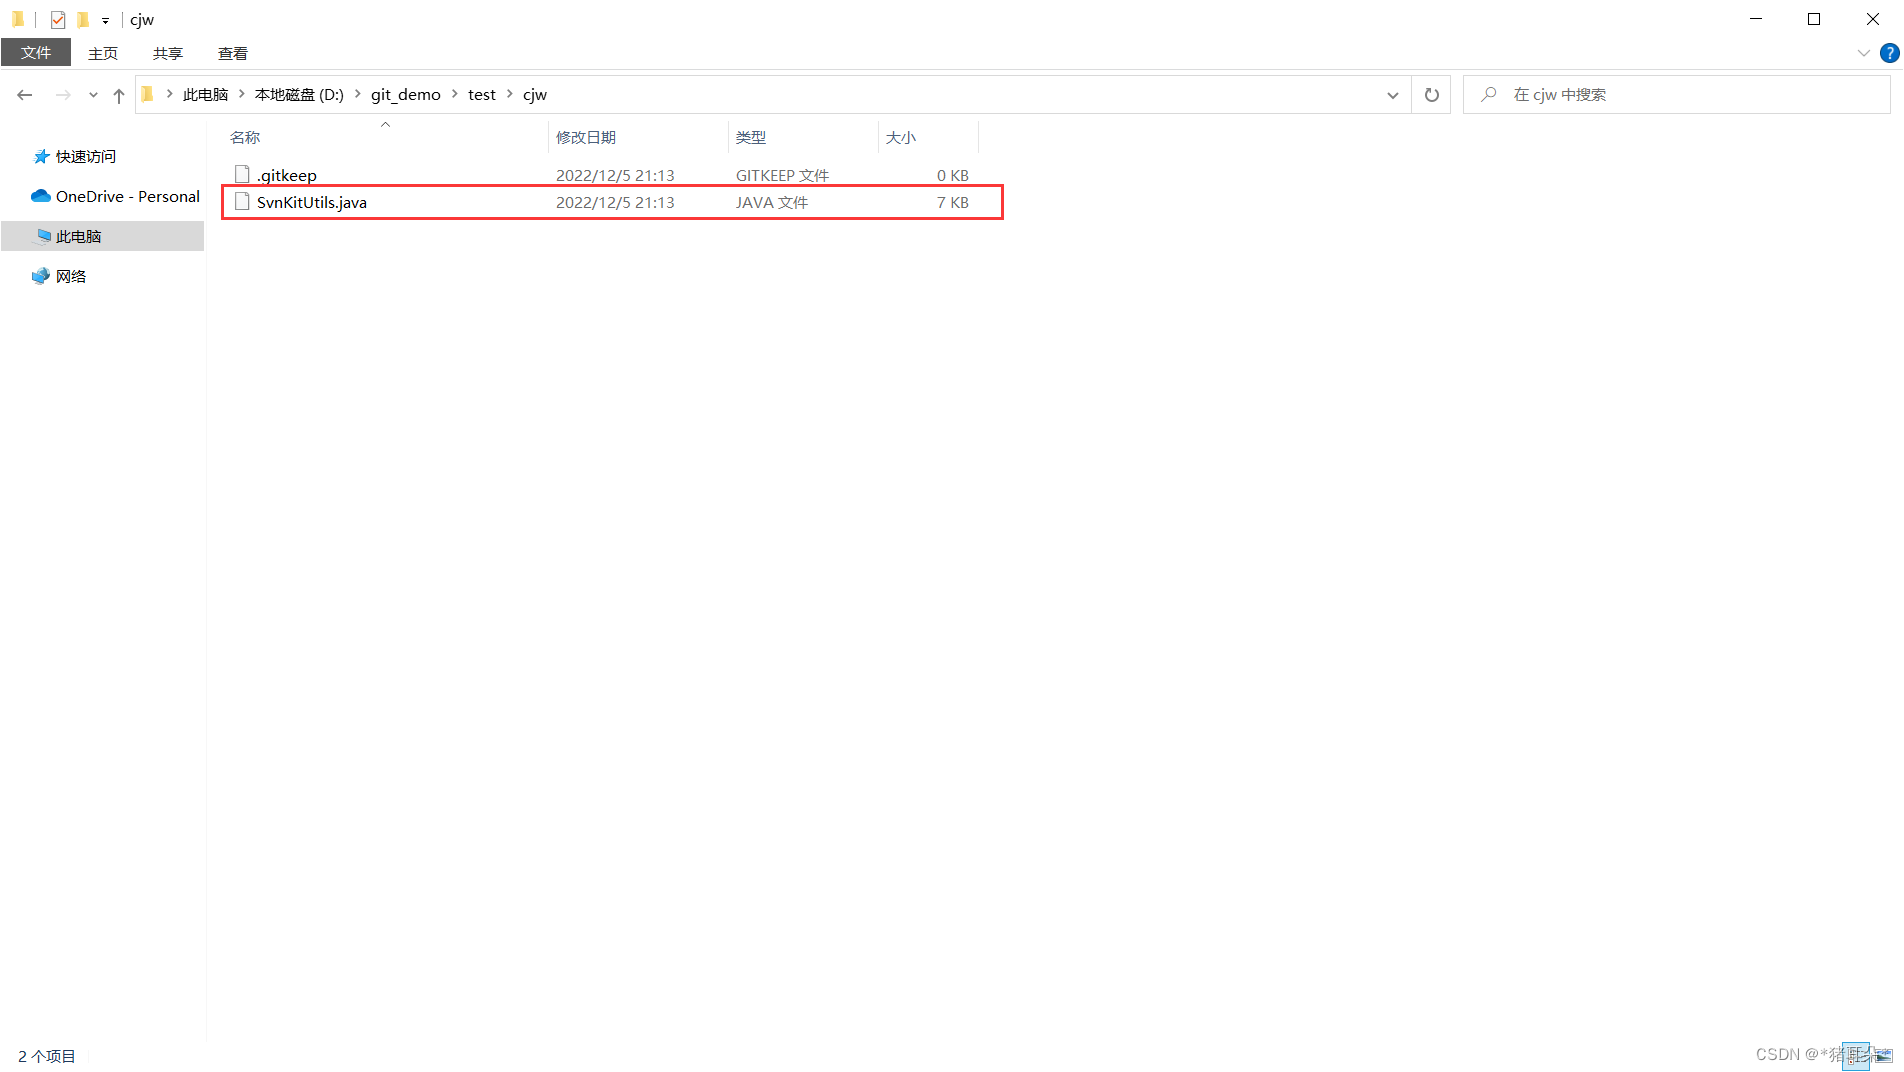The width and height of the screenshot is (1904, 1072).
Task: Click the refresh icon in the address bar
Action: [1431, 94]
